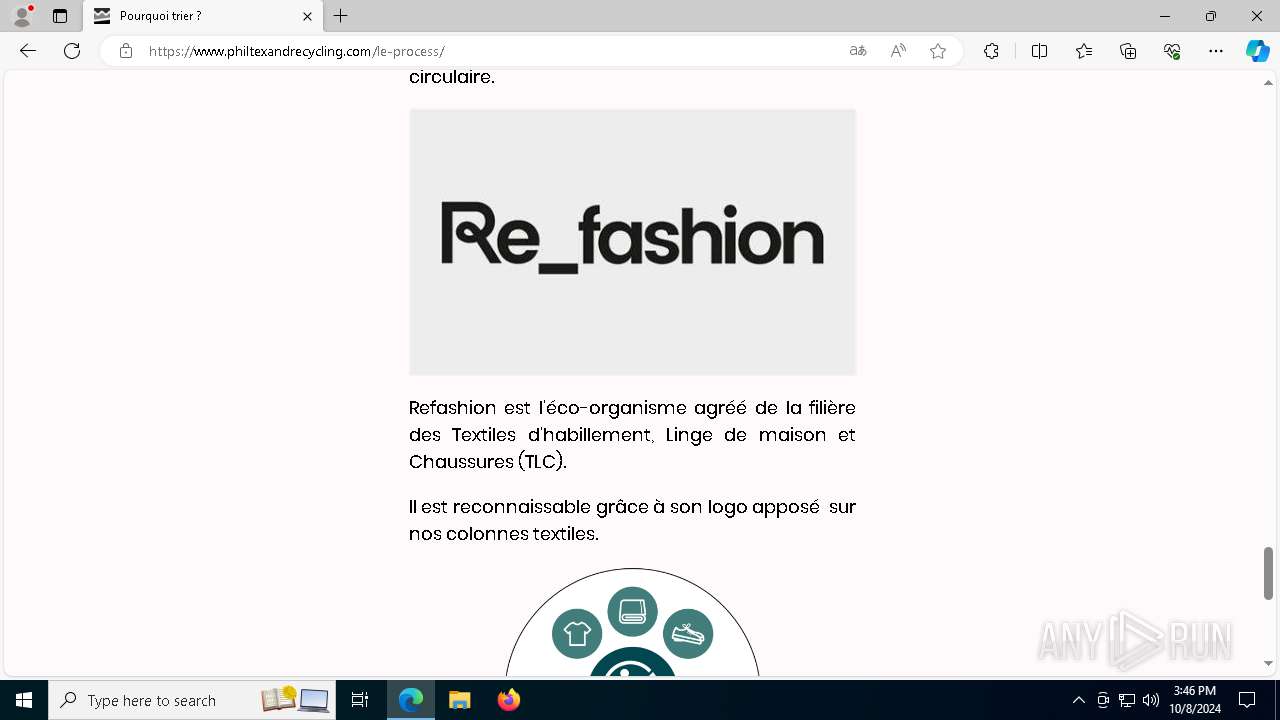Viewport: 1280px width, 720px height.
Task: Open Settings and more menu
Action: tap(1216, 51)
